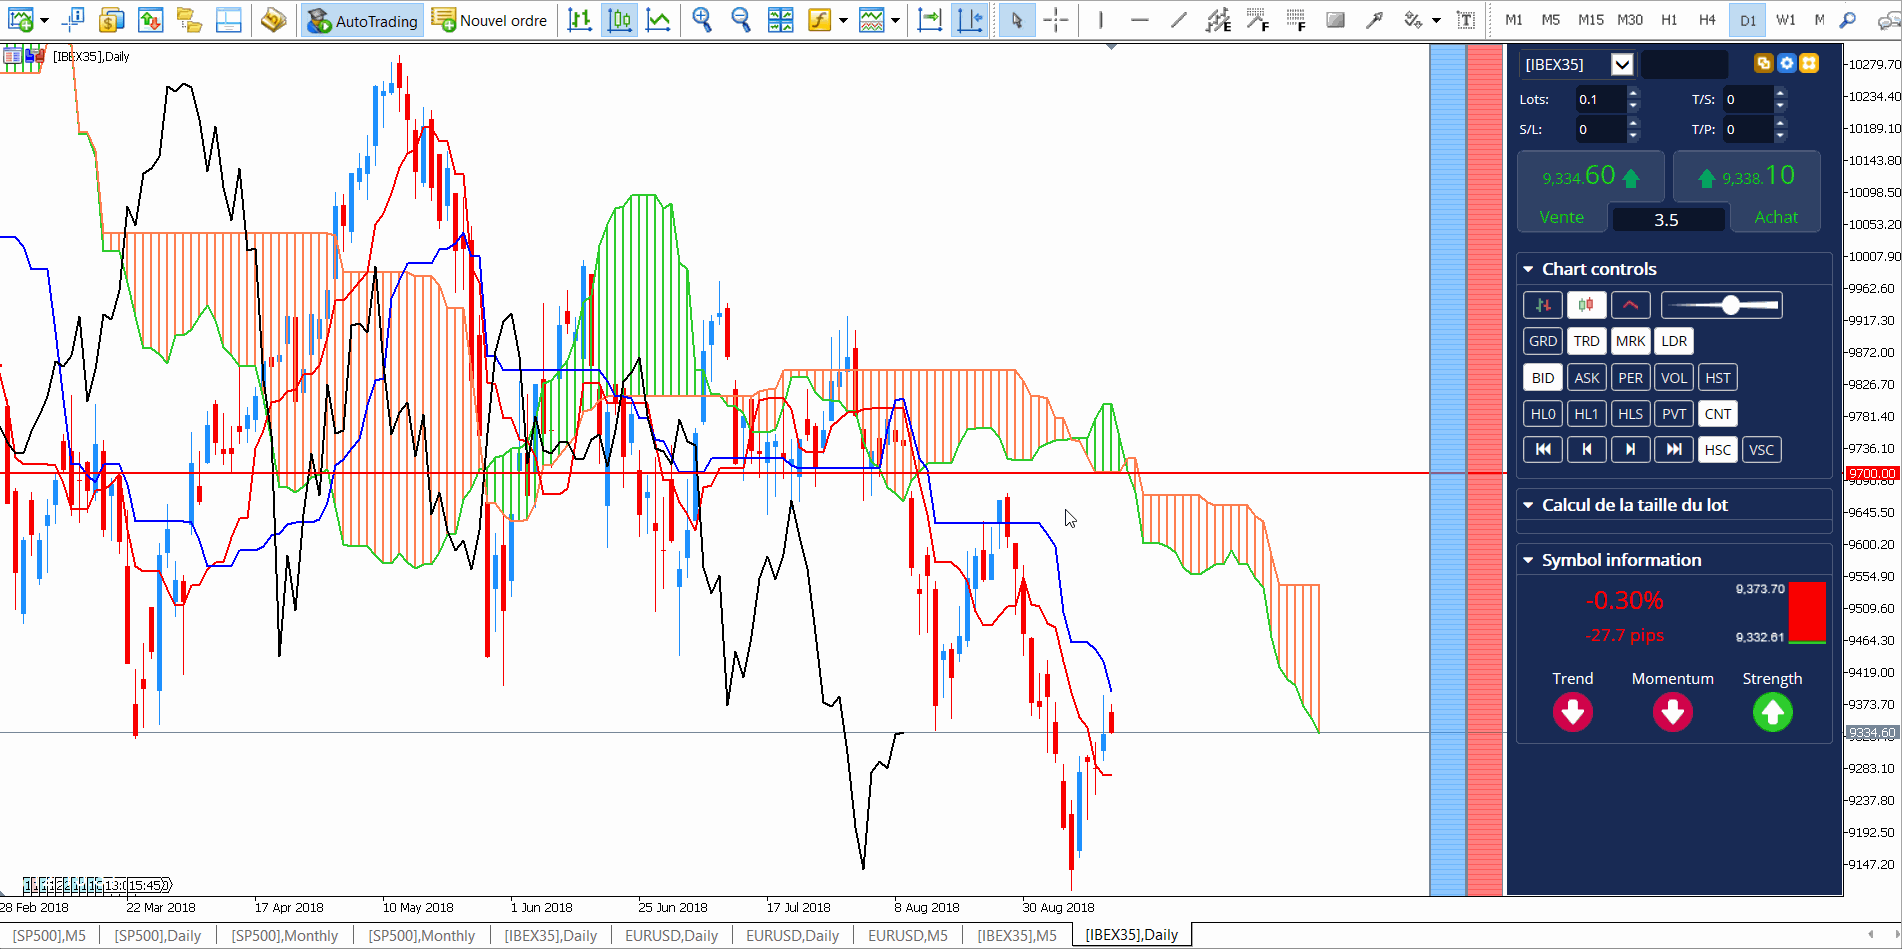Viewport: 1902px width, 949px height.
Task: Collapse the Chart controls section
Action: tap(1528, 269)
